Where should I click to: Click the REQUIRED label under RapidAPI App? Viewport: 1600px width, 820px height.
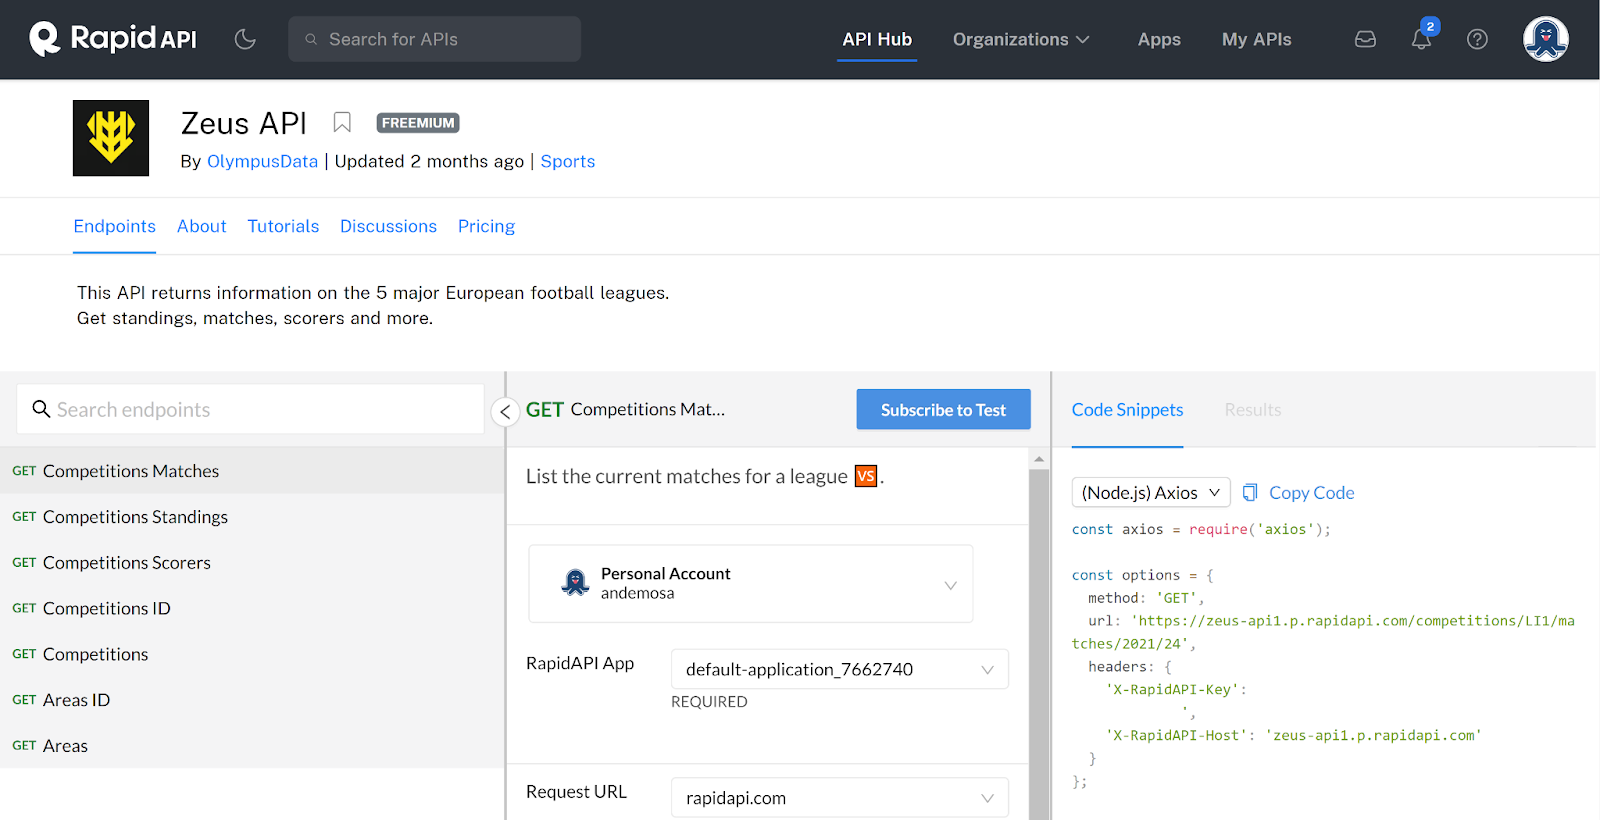pos(709,702)
